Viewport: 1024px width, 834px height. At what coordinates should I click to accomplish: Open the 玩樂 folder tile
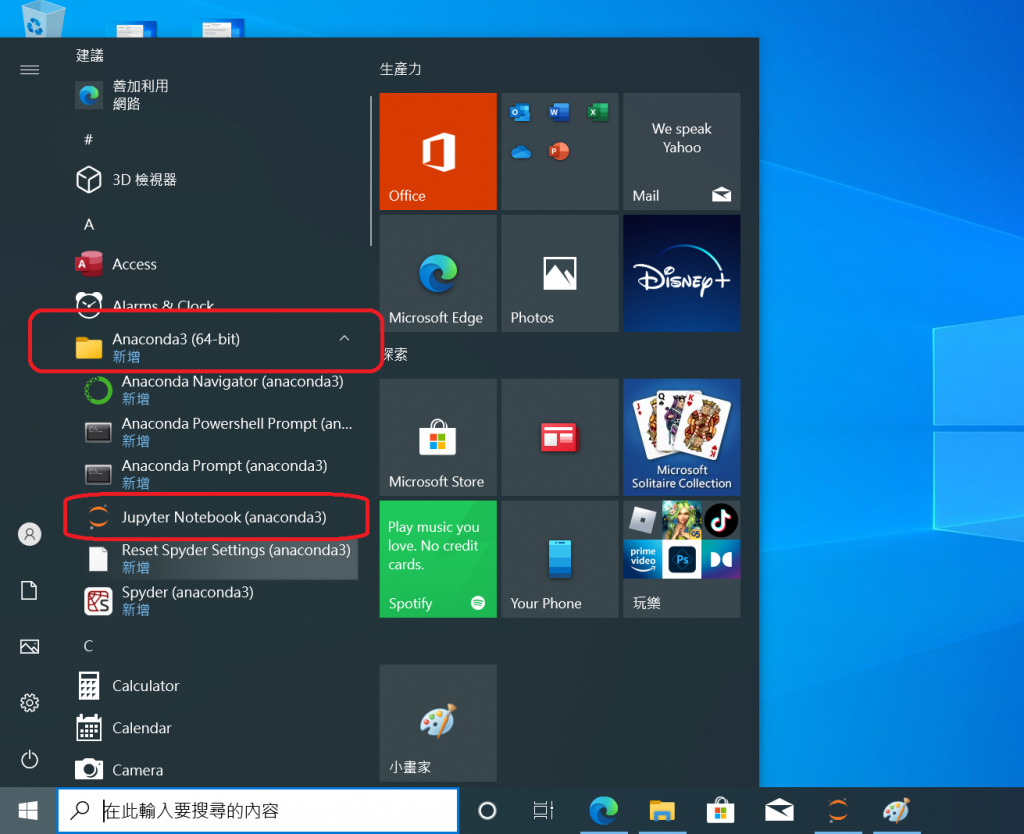point(681,559)
